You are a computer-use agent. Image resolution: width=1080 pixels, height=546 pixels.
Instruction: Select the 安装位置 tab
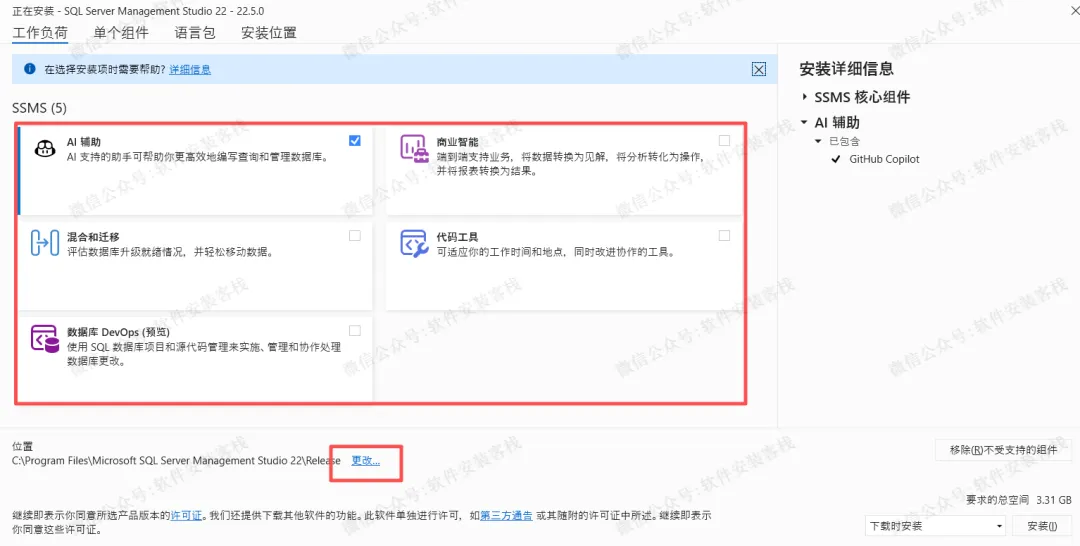(x=269, y=32)
